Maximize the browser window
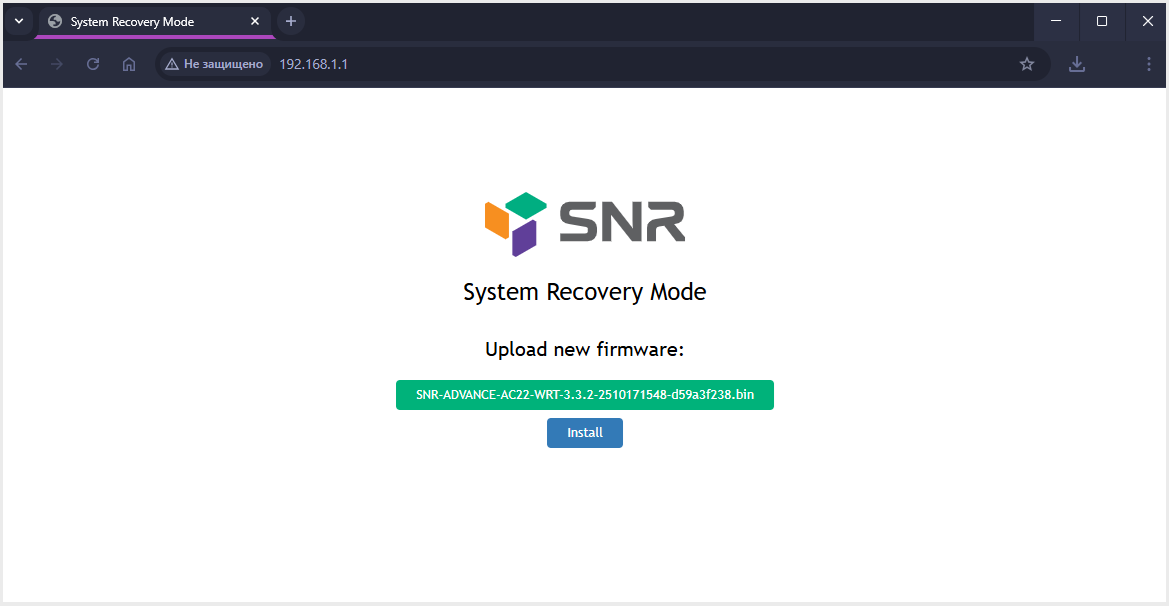Viewport: 1169px width, 606px height. [1102, 21]
